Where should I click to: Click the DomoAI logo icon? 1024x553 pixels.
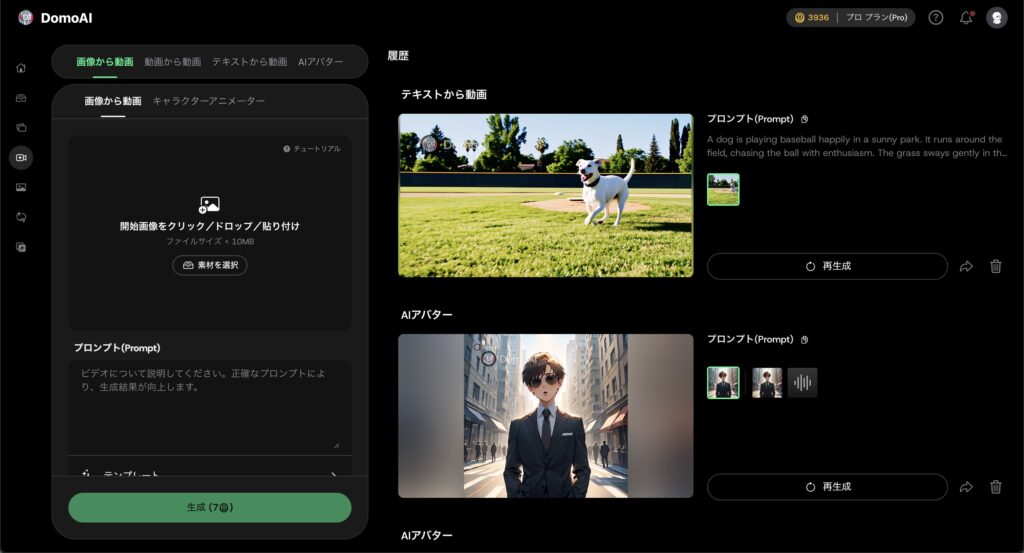25,18
